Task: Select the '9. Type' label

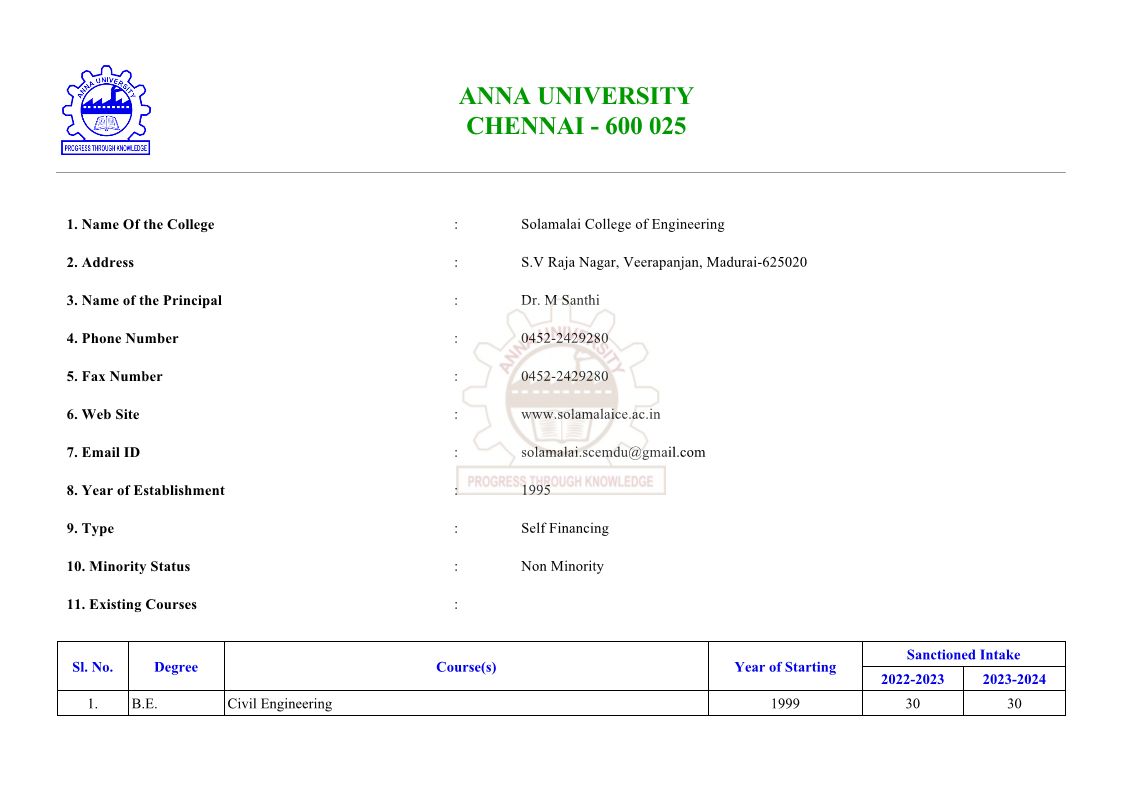Action: (x=90, y=528)
